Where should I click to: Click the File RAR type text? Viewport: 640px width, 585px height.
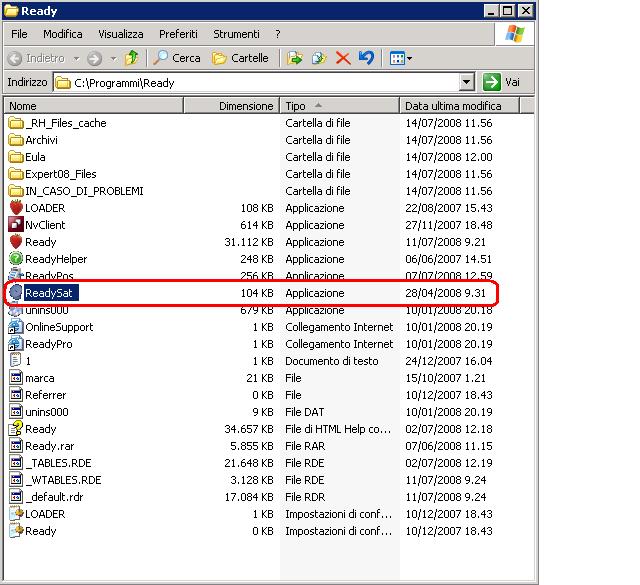click(x=305, y=446)
